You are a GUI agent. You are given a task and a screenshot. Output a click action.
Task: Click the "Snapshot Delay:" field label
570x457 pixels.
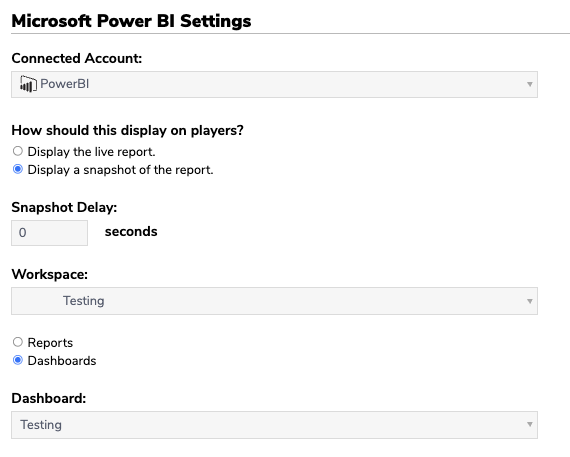(64, 207)
